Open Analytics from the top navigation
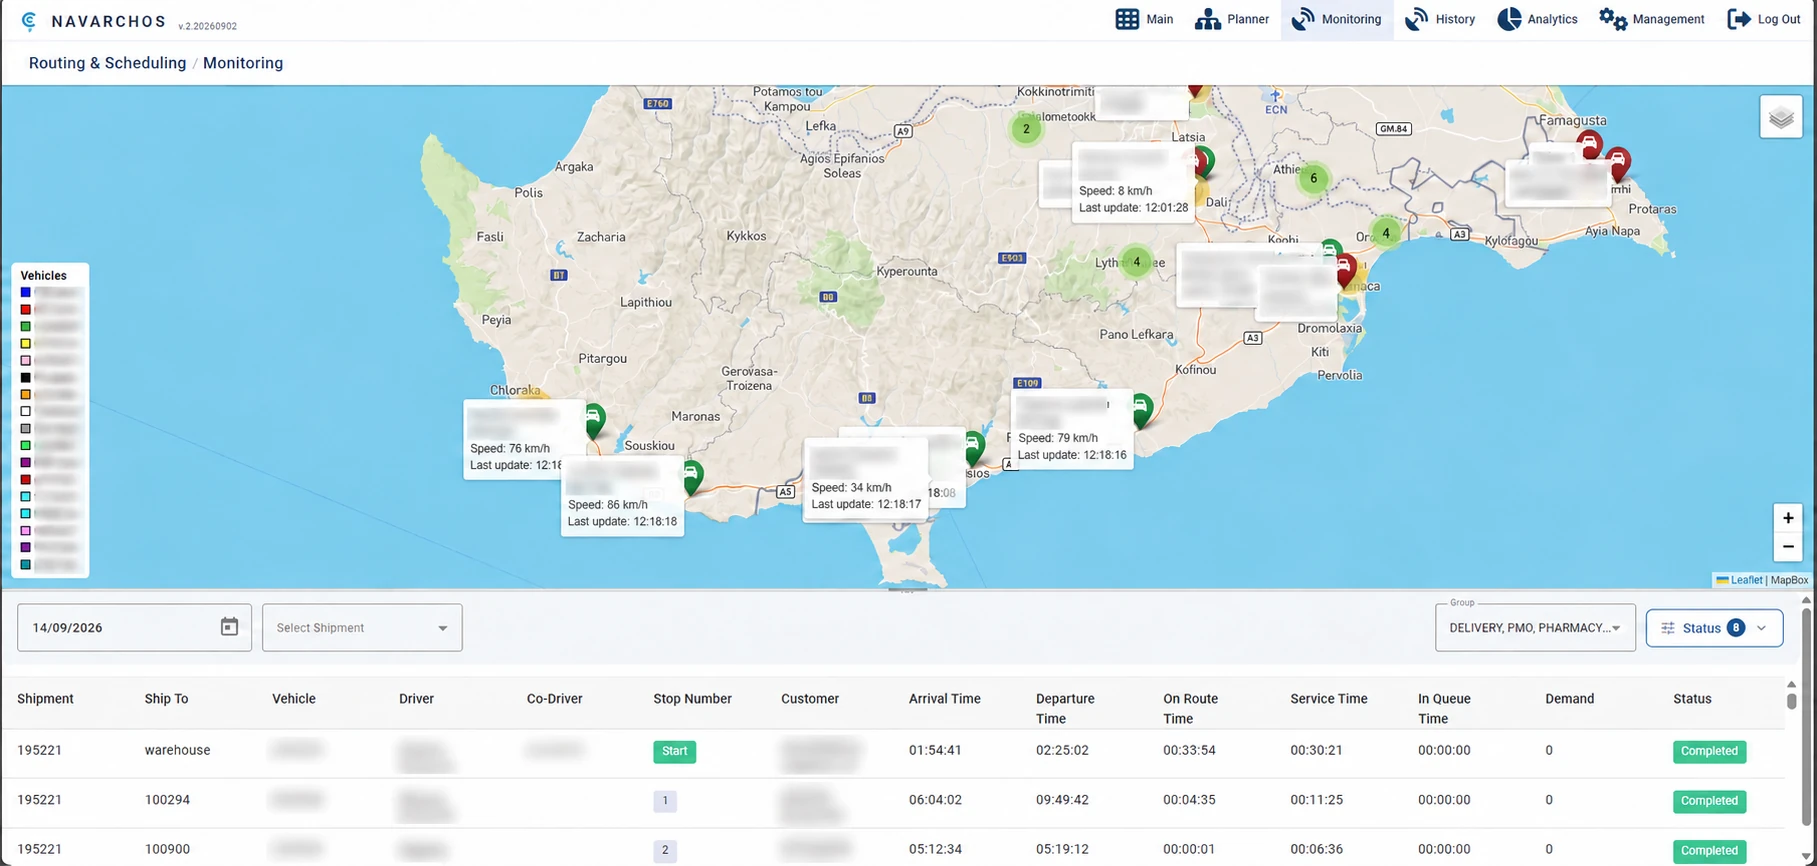The height and width of the screenshot is (866, 1817). click(x=1537, y=19)
